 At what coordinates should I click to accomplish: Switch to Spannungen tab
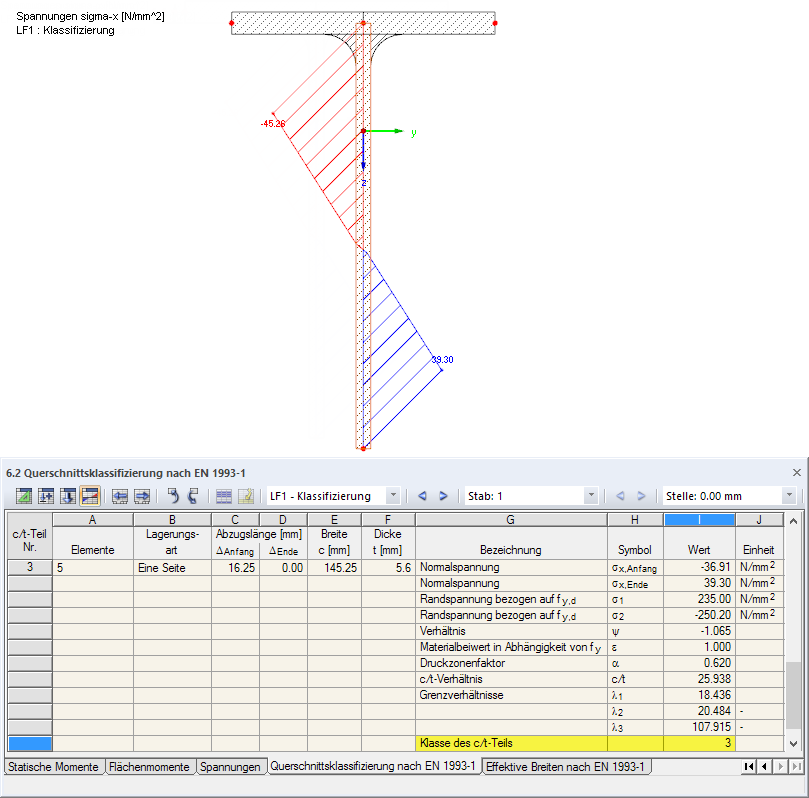[x=230, y=767]
